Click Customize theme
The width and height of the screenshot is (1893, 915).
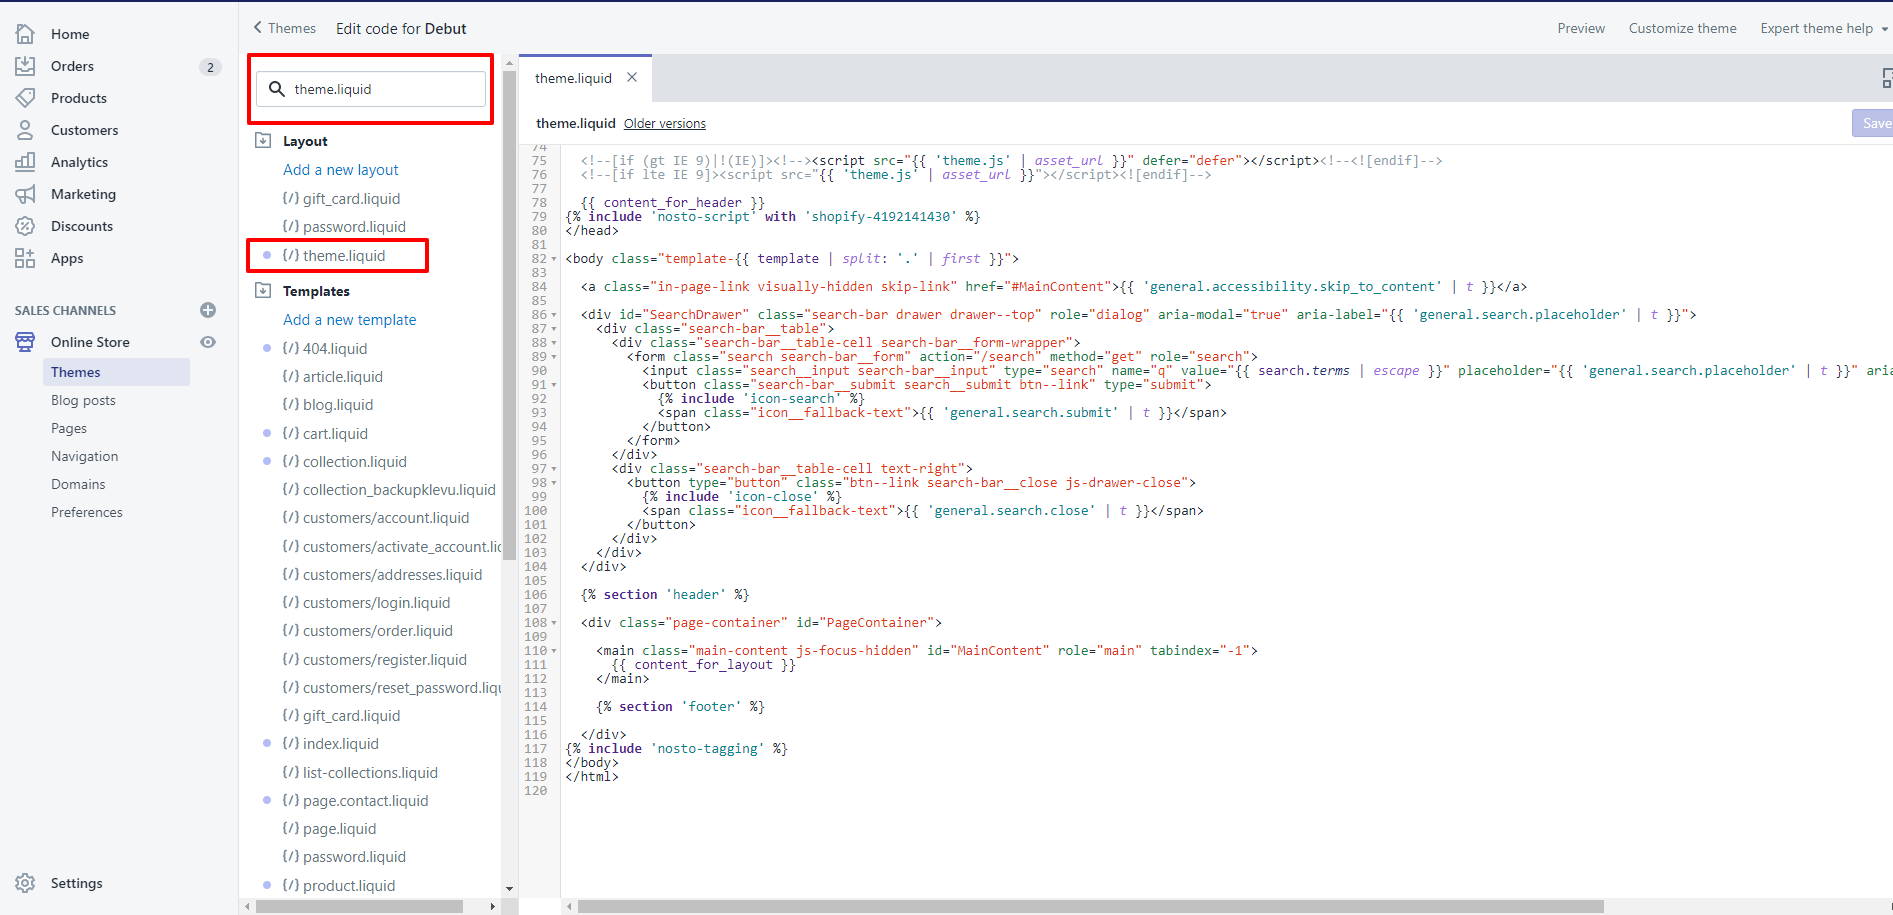(x=1682, y=28)
